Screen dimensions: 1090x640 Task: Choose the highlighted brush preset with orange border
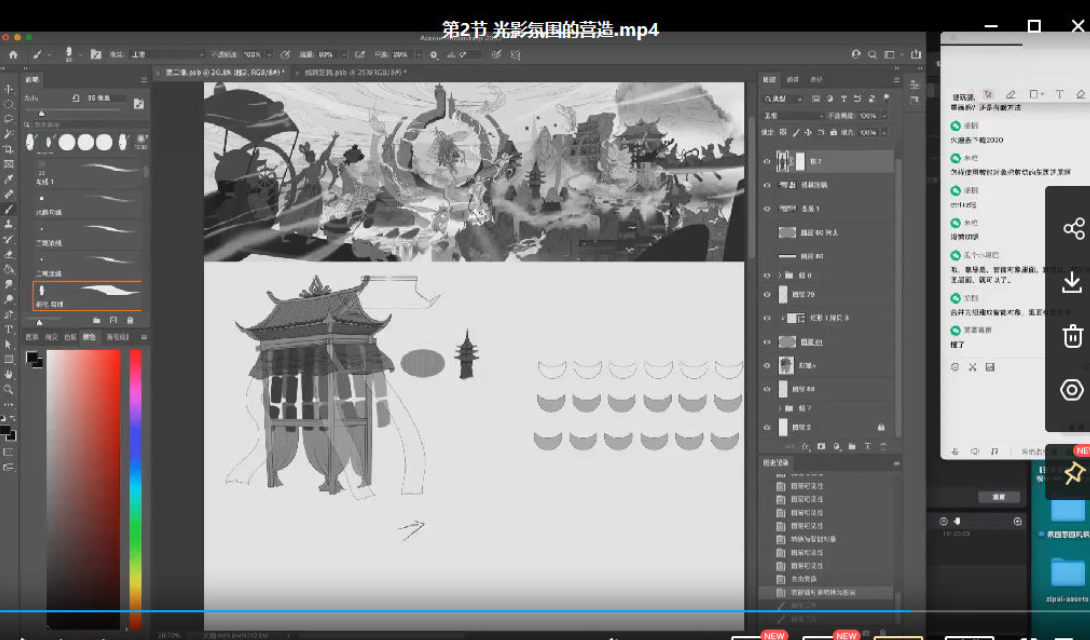(x=87, y=295)
